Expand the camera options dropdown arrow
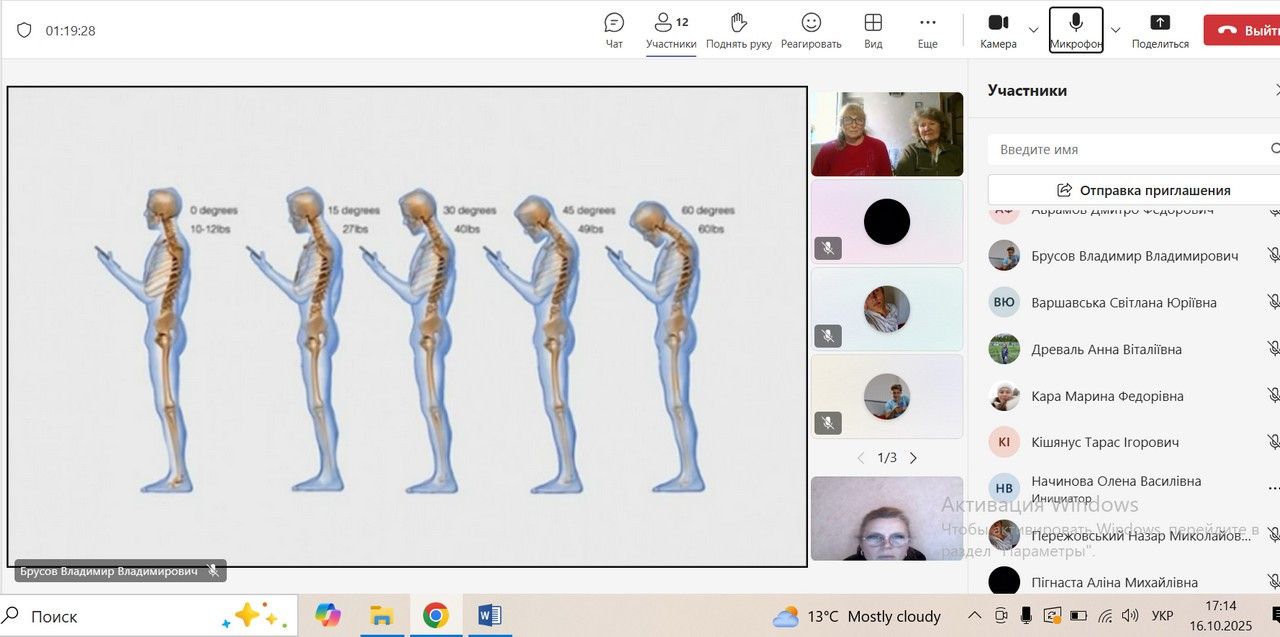Image resolution: width=1280 pixels, height=637 pixels. click(x=1034, y=30)
